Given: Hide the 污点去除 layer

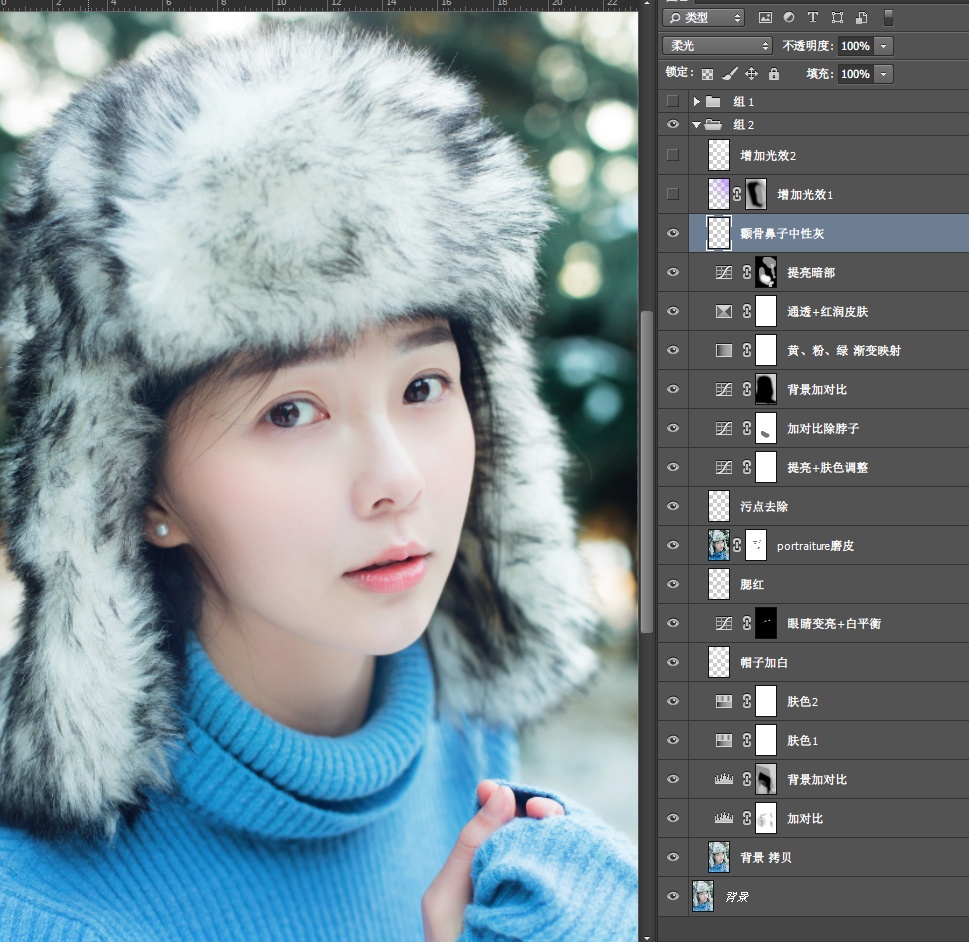Looking at the screenshot, I should click(673, 506).
